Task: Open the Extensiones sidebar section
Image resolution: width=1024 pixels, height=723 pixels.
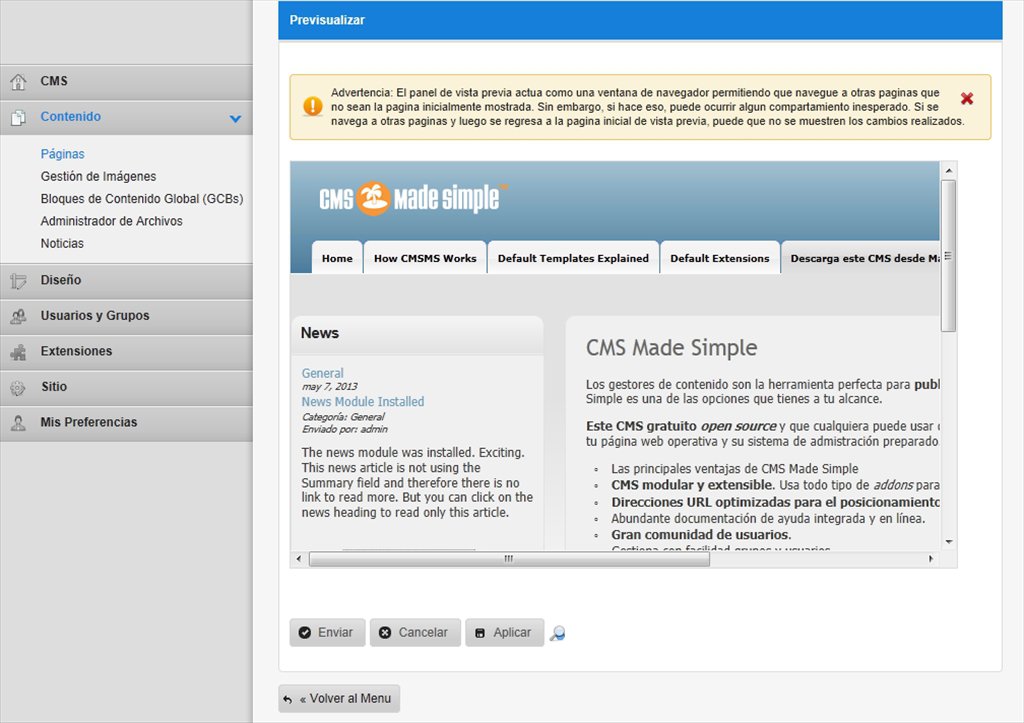Action: (126, 352)
